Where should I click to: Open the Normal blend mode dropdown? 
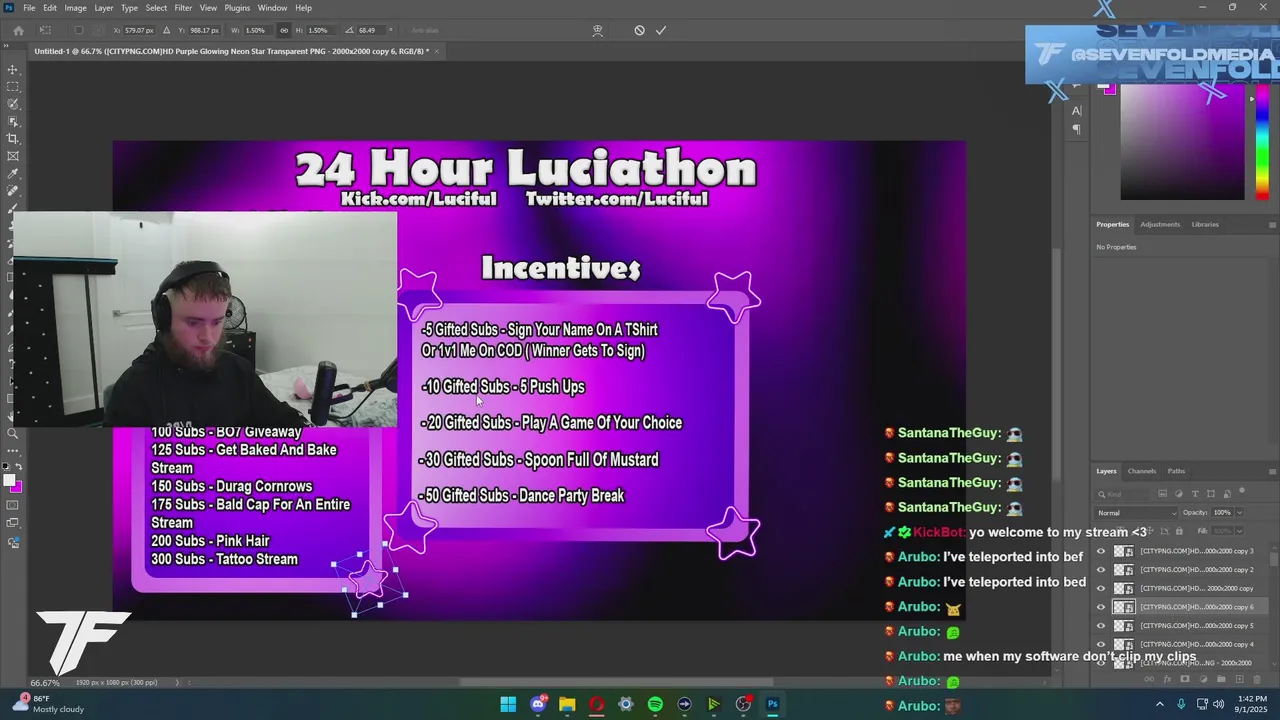(x=1137, y=513)
